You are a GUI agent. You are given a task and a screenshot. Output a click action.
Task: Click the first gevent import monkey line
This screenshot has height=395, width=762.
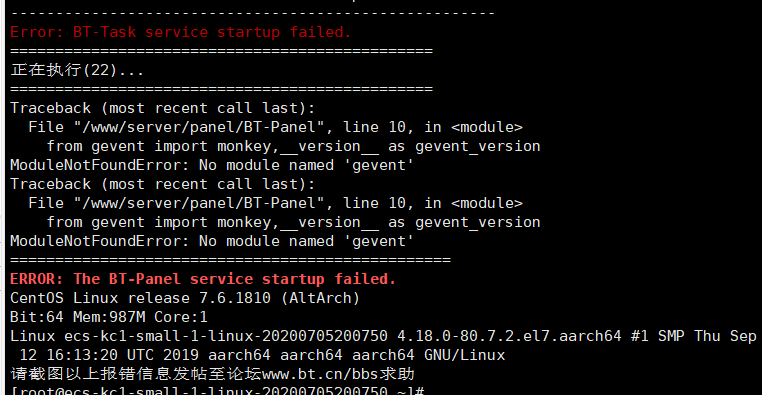tap(294, 146)
